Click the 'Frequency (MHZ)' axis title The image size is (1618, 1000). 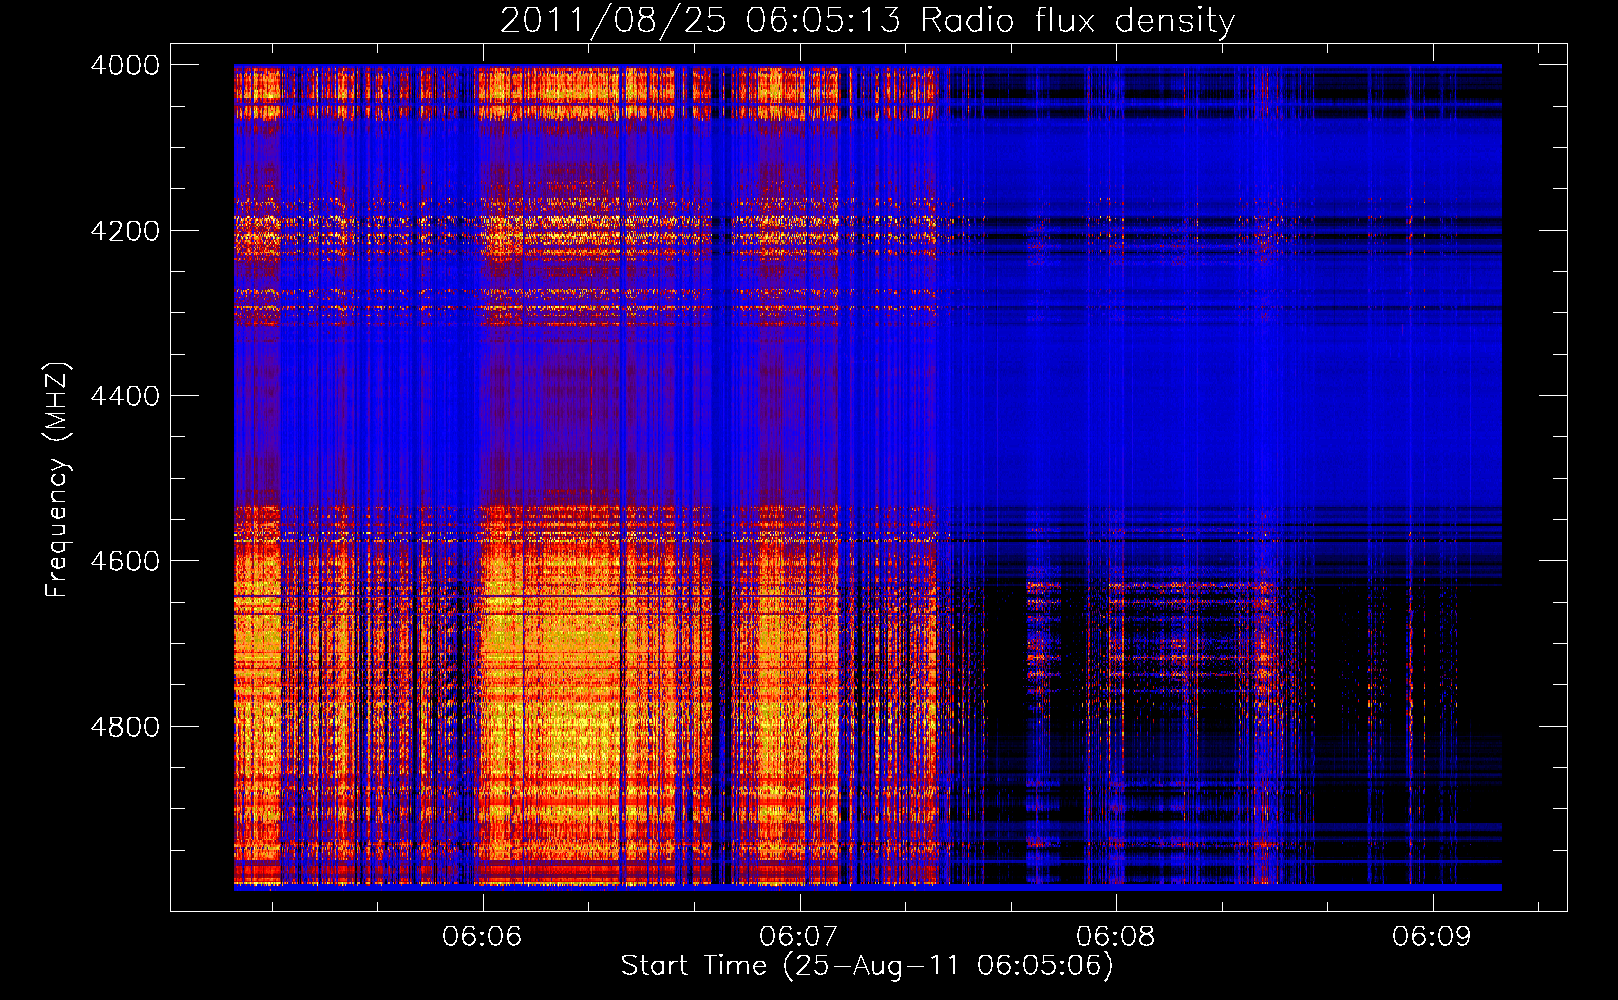pyautogui.click(x=57, y=479)
